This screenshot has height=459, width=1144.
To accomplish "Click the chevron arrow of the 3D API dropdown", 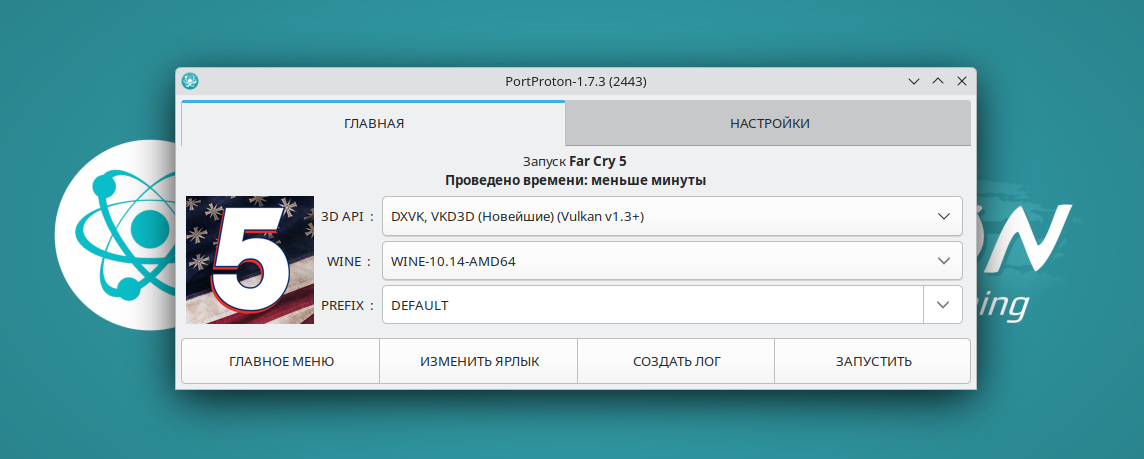I will point(943,216).
